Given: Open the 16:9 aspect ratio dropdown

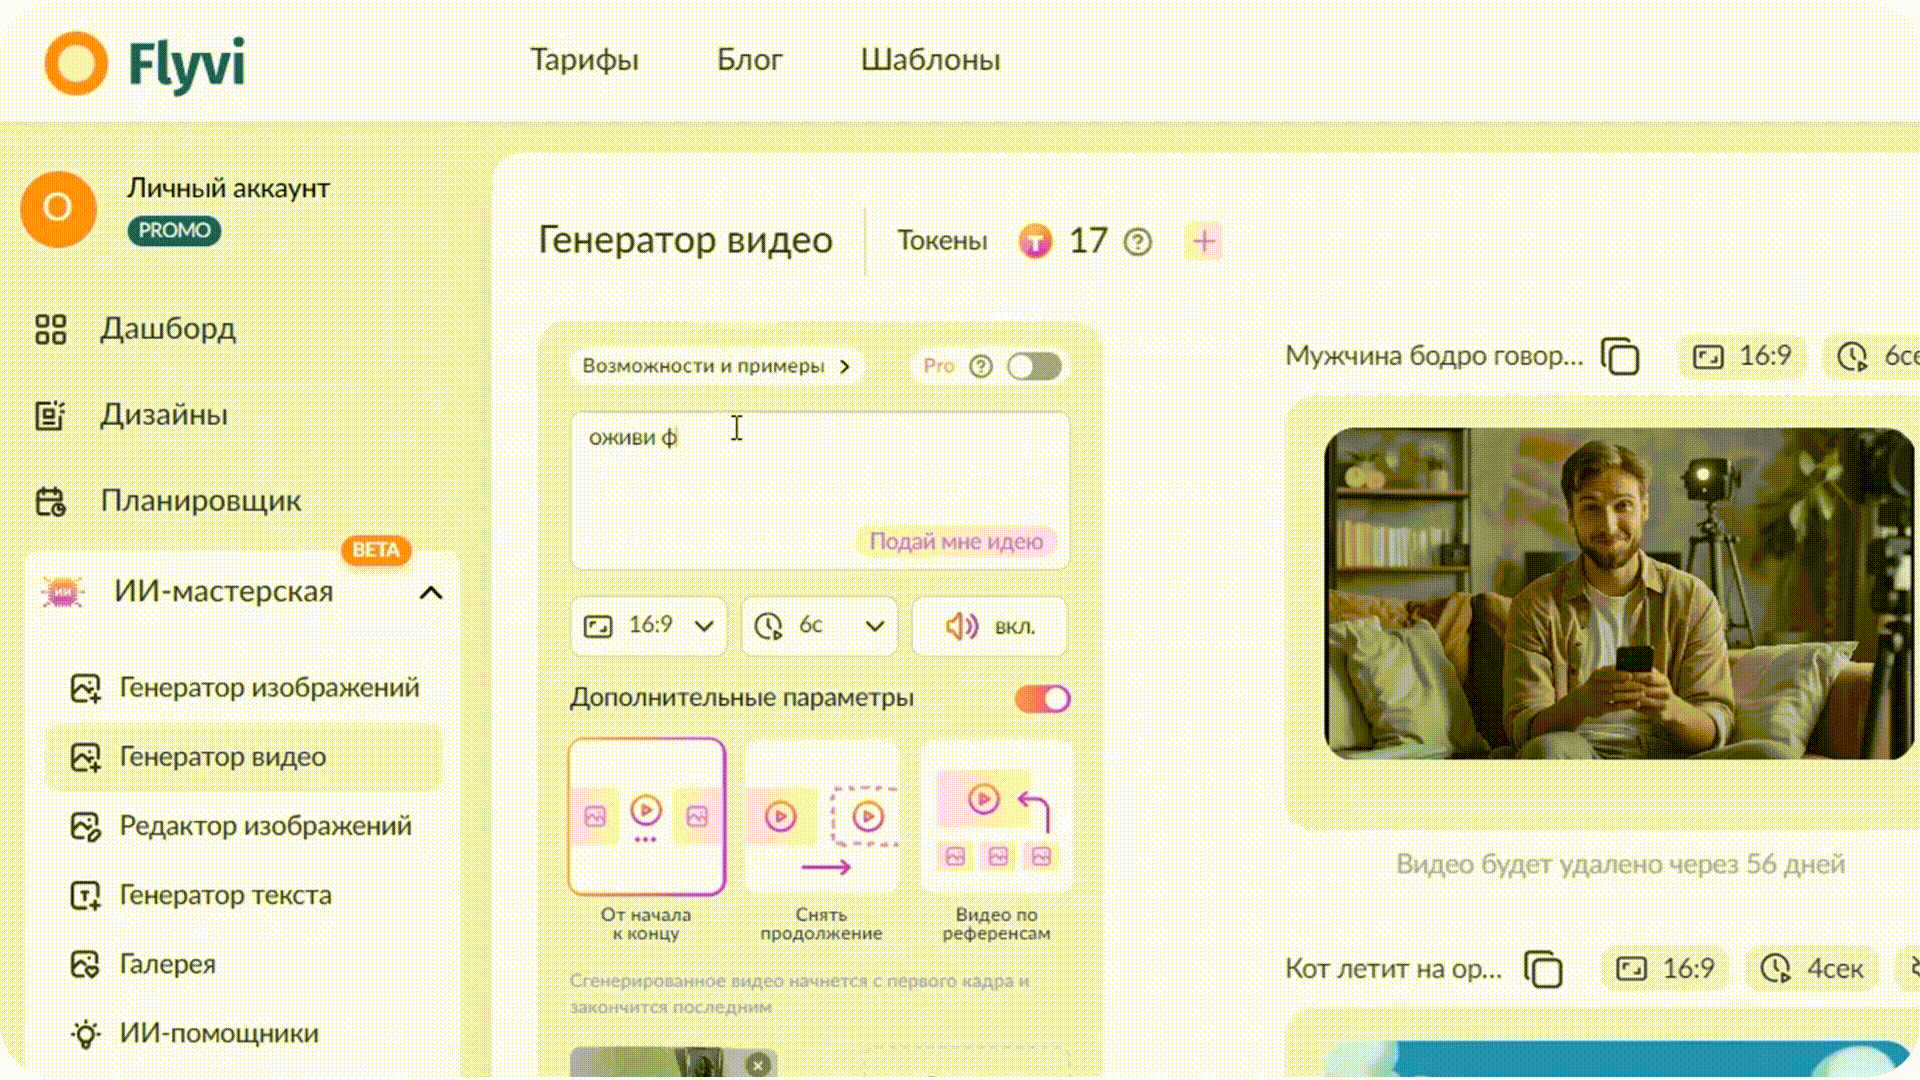Looking at the screenshot, I should pyautogui.click(x=648, y=626).
